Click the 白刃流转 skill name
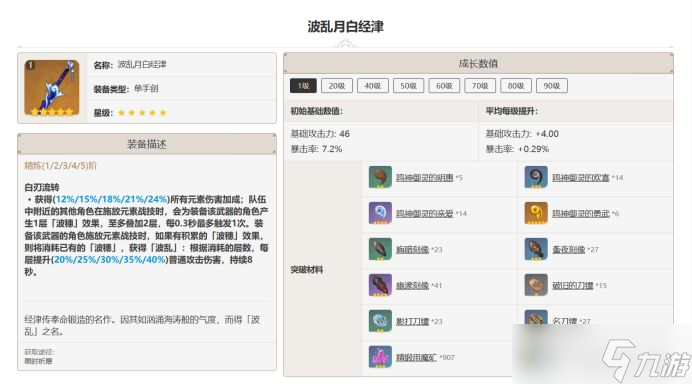Viewport: 692px width, 384px height. coord(42,187)
